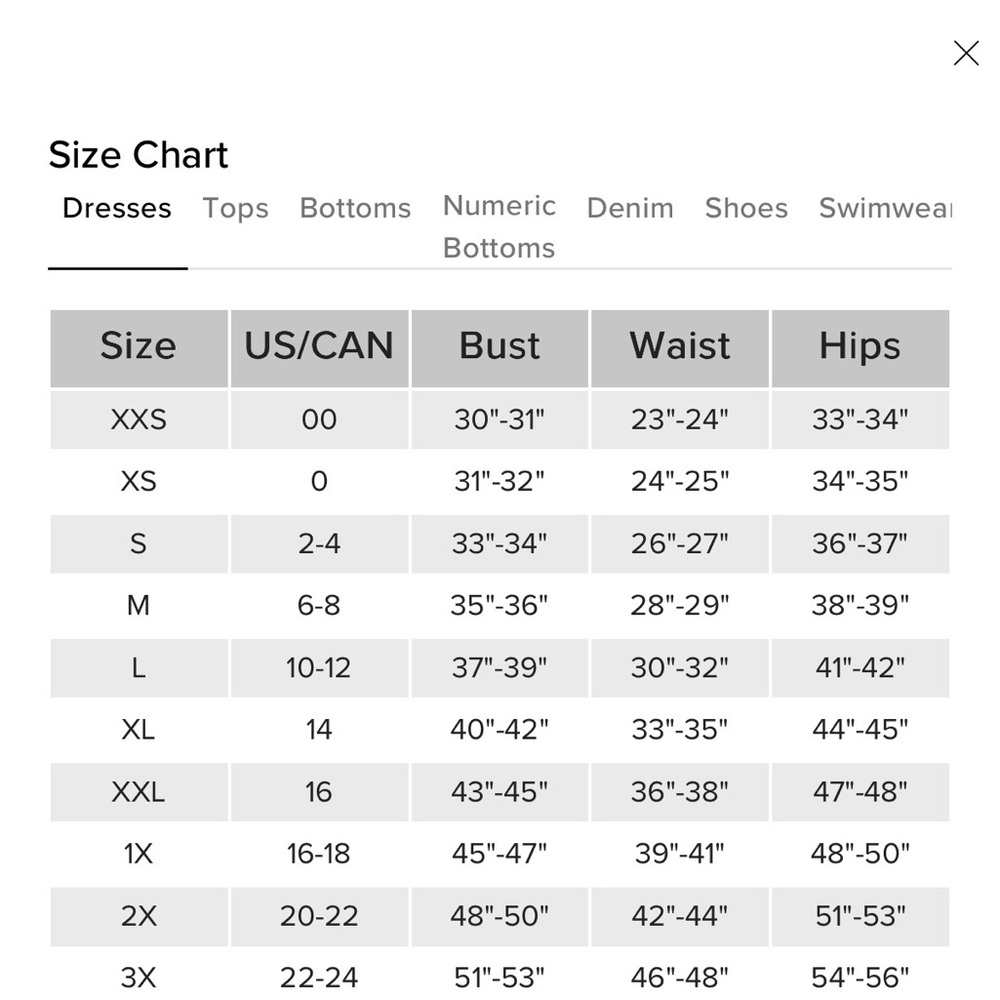The width and height of the screenshot is (1000, 1000).
Task: Click the Hips column header
Action: (x=860, y=346)
